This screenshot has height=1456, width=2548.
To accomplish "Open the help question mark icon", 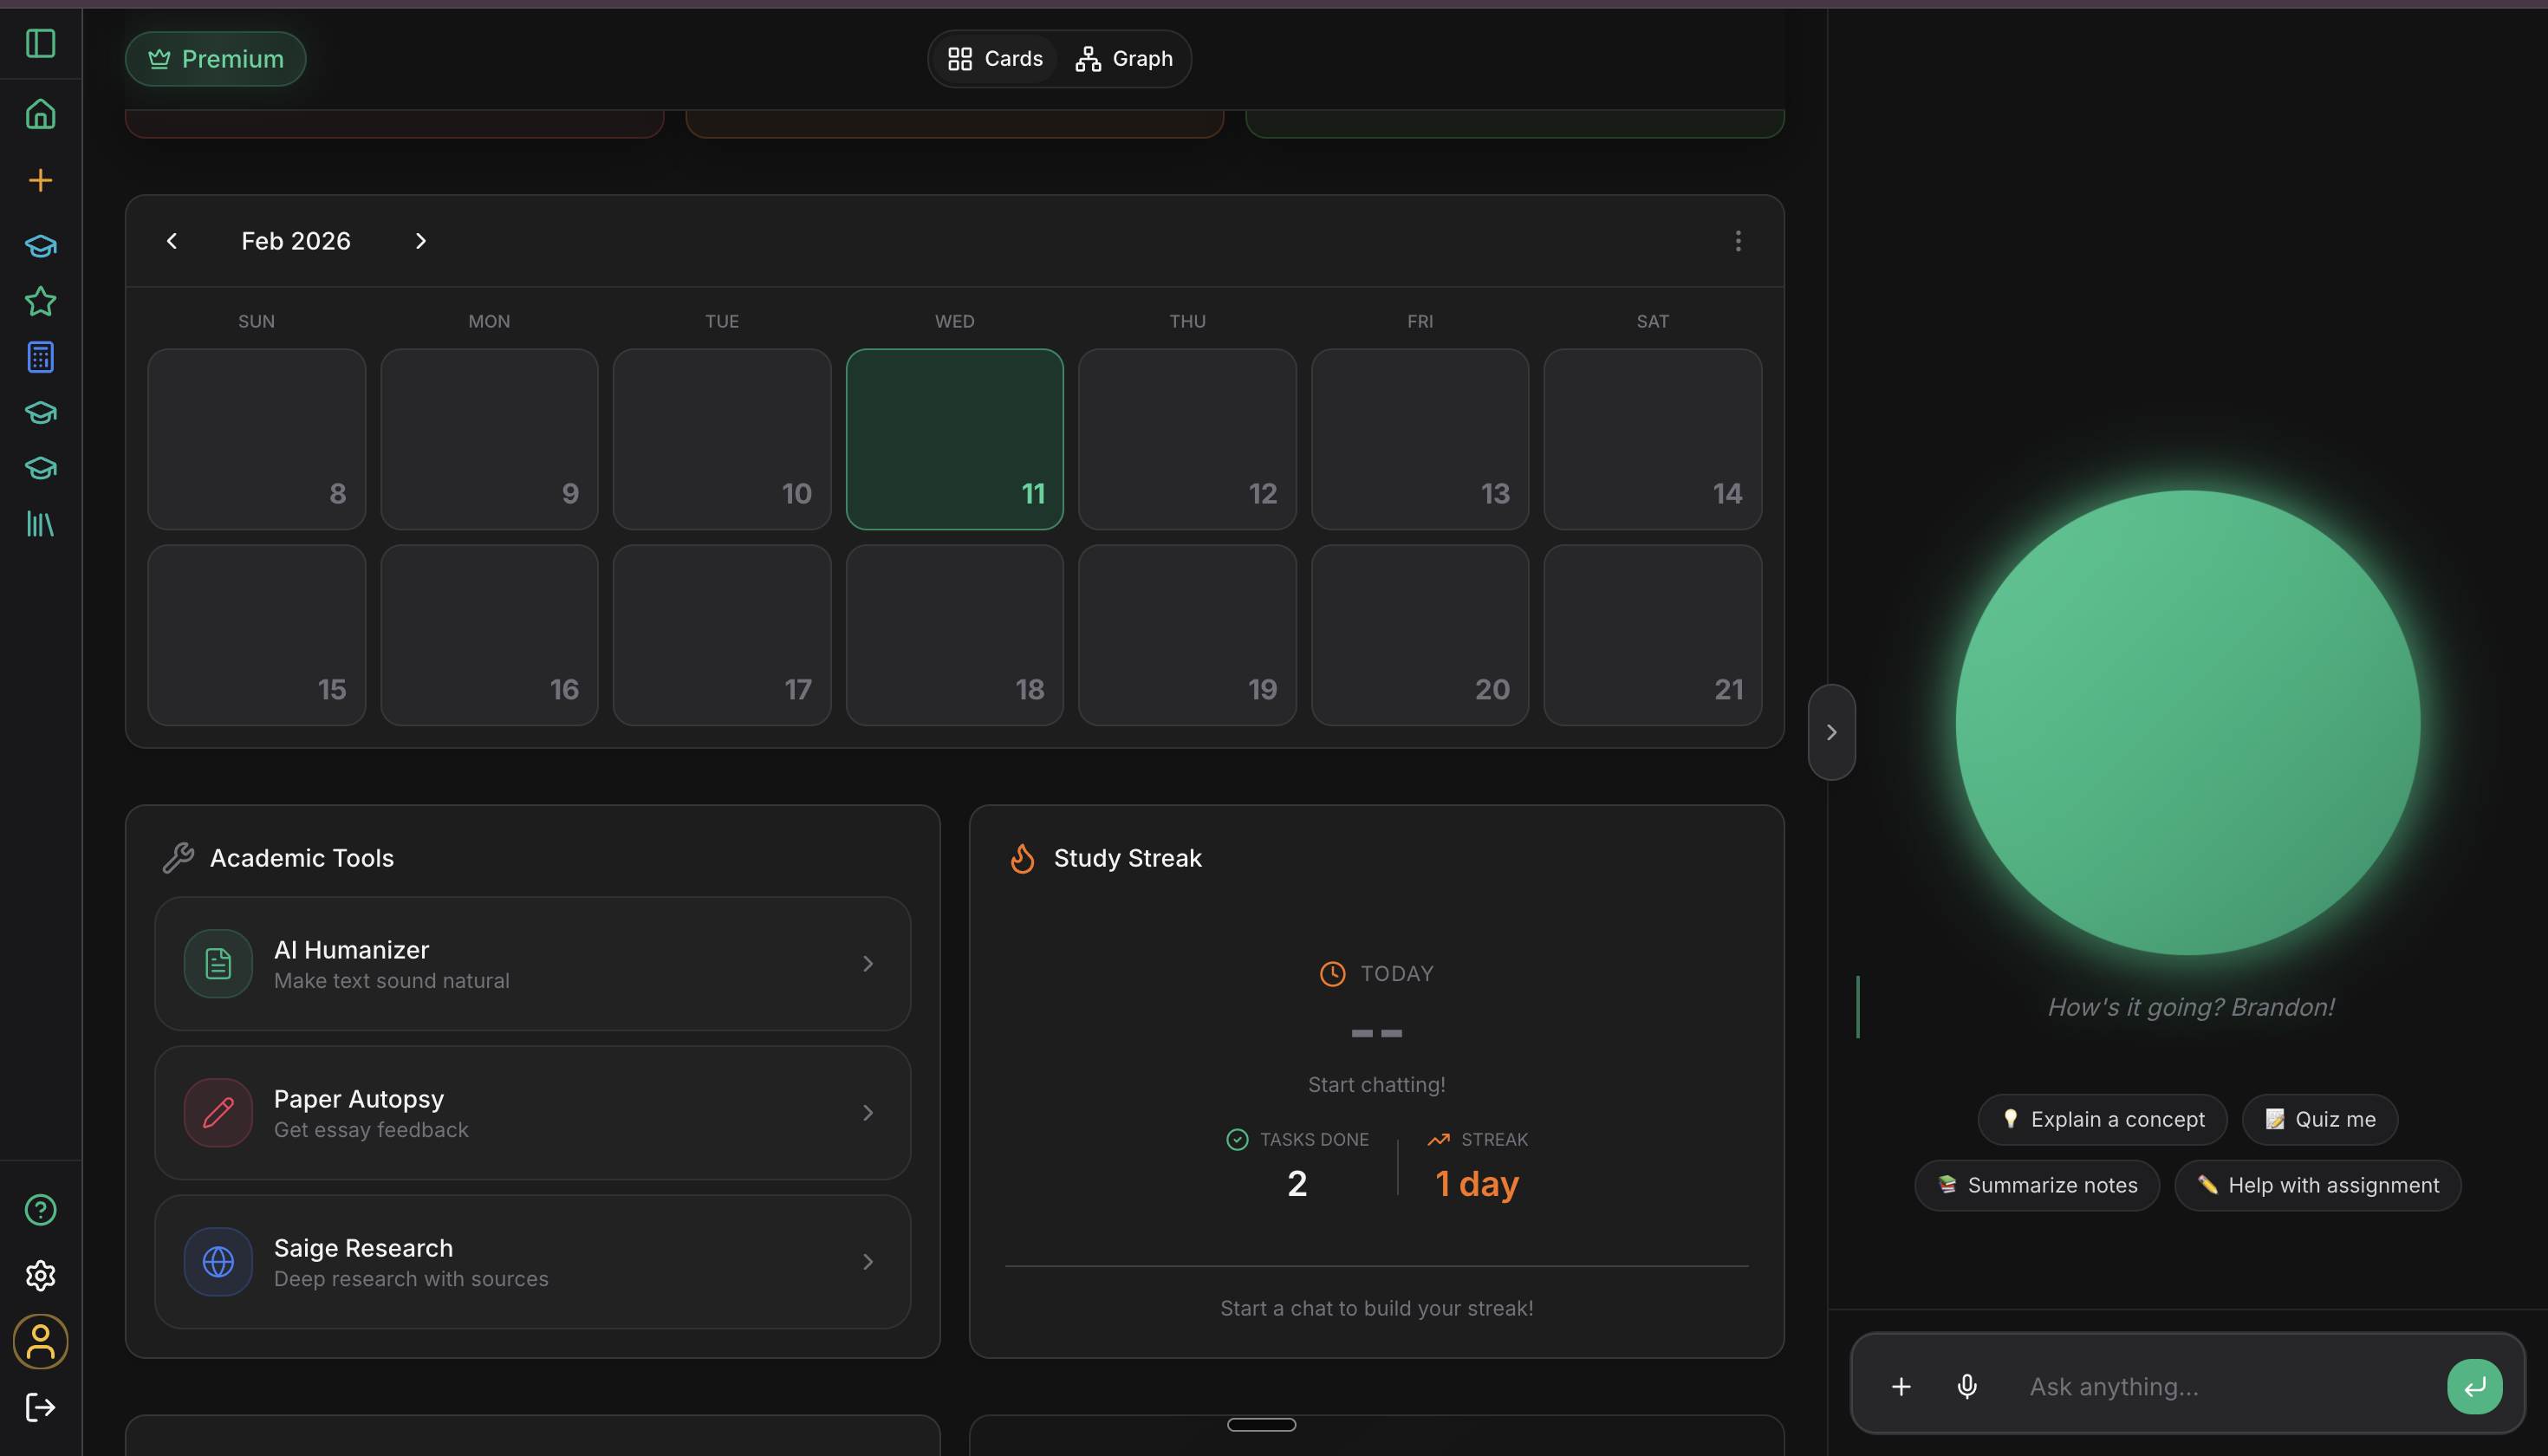I will click(x=40, y=1210).
